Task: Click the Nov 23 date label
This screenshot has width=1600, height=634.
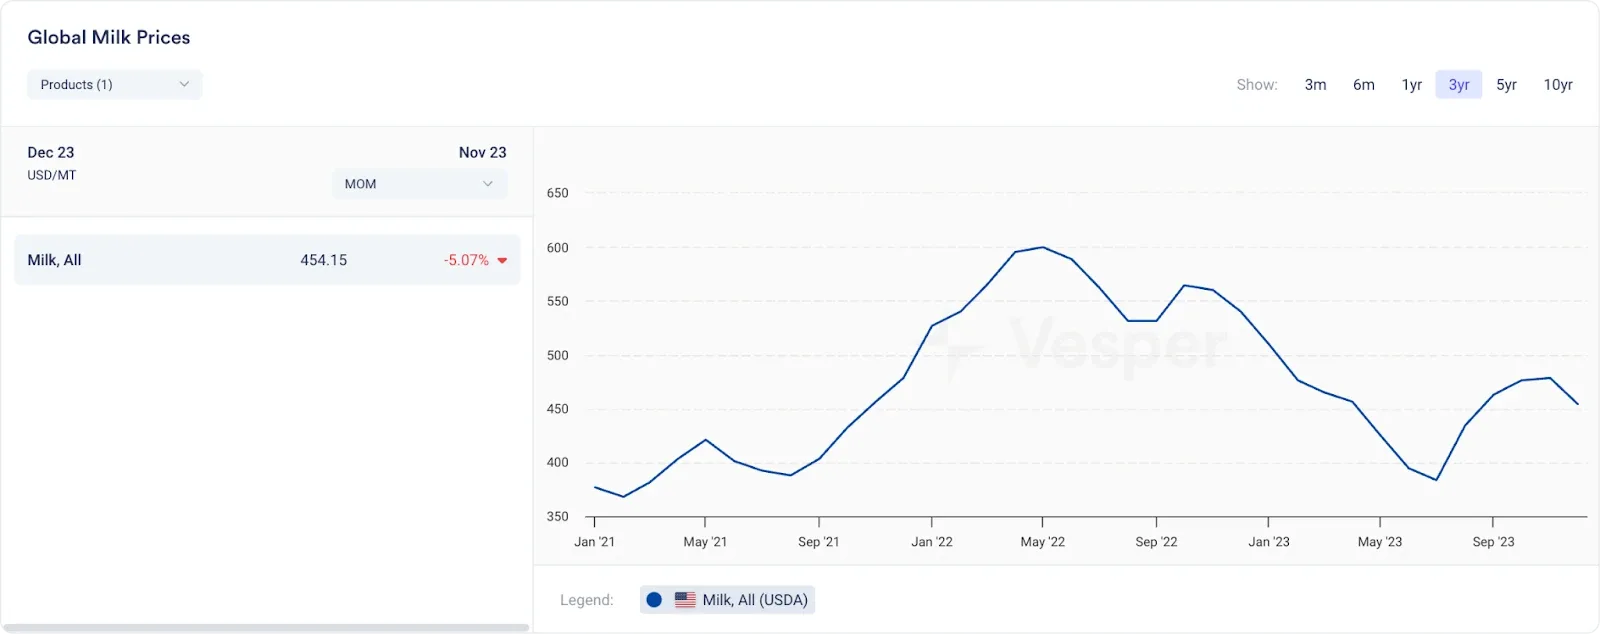Action: point(483,153)
